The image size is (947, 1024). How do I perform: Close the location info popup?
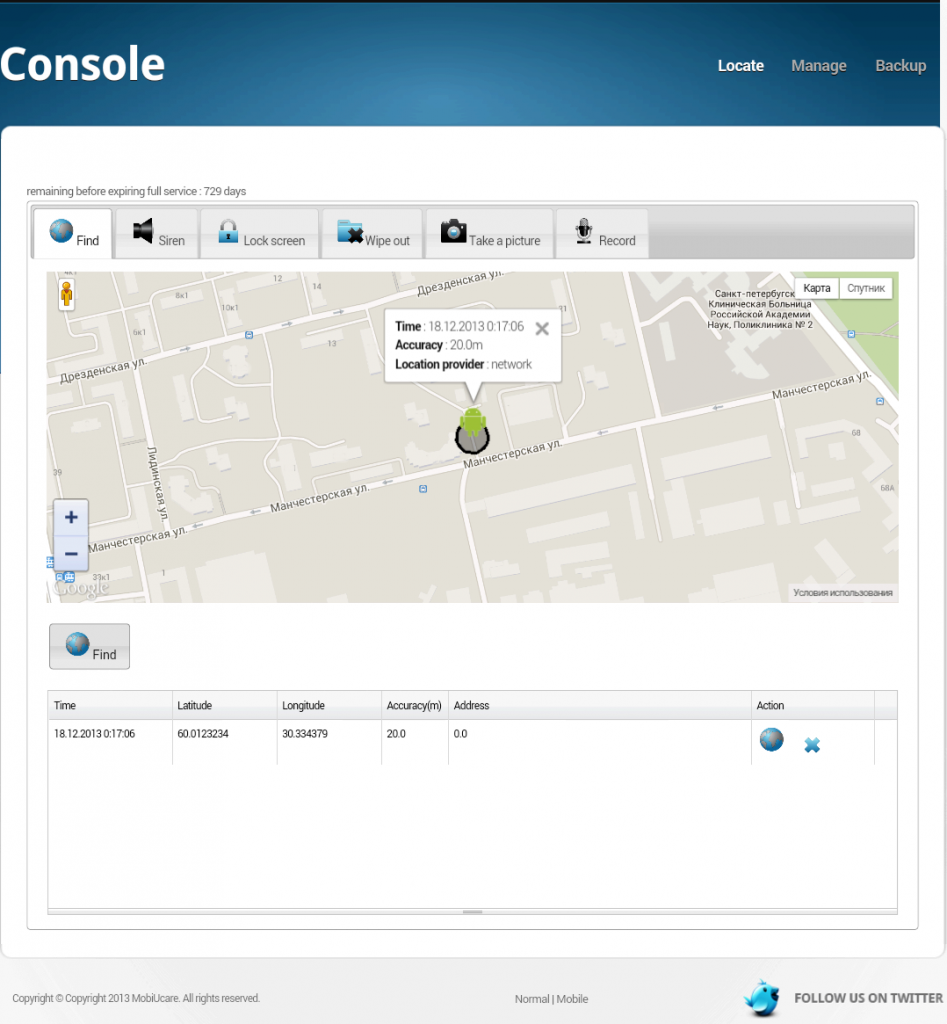tap(542, 328)
